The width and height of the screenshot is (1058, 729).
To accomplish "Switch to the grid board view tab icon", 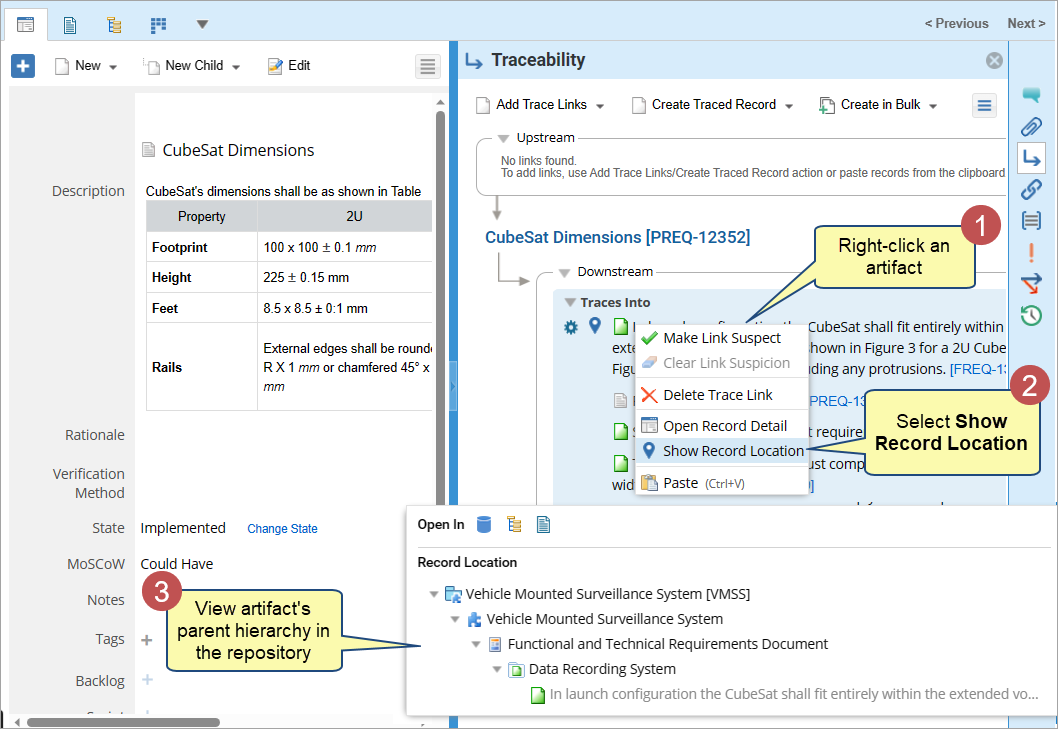I will pyautogui.click(x=158, y=26).
